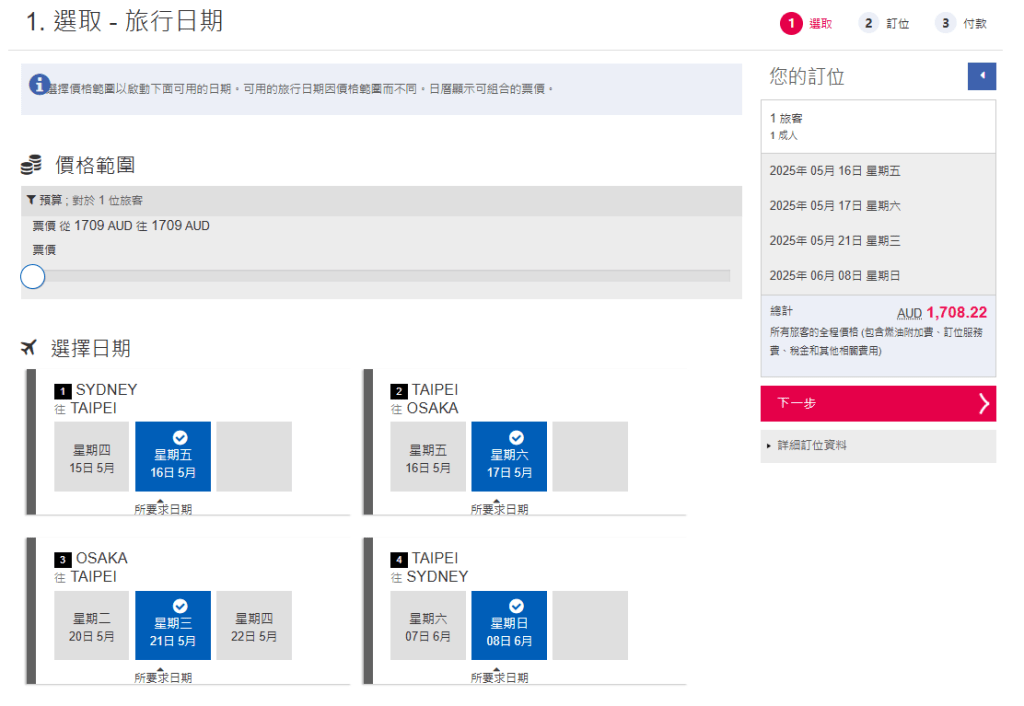Viewport: 1024px width, 706px height.
Task: Choose 星期四 22日 5月 for Osaka to Taipei
Action: (x=254, y=625)
